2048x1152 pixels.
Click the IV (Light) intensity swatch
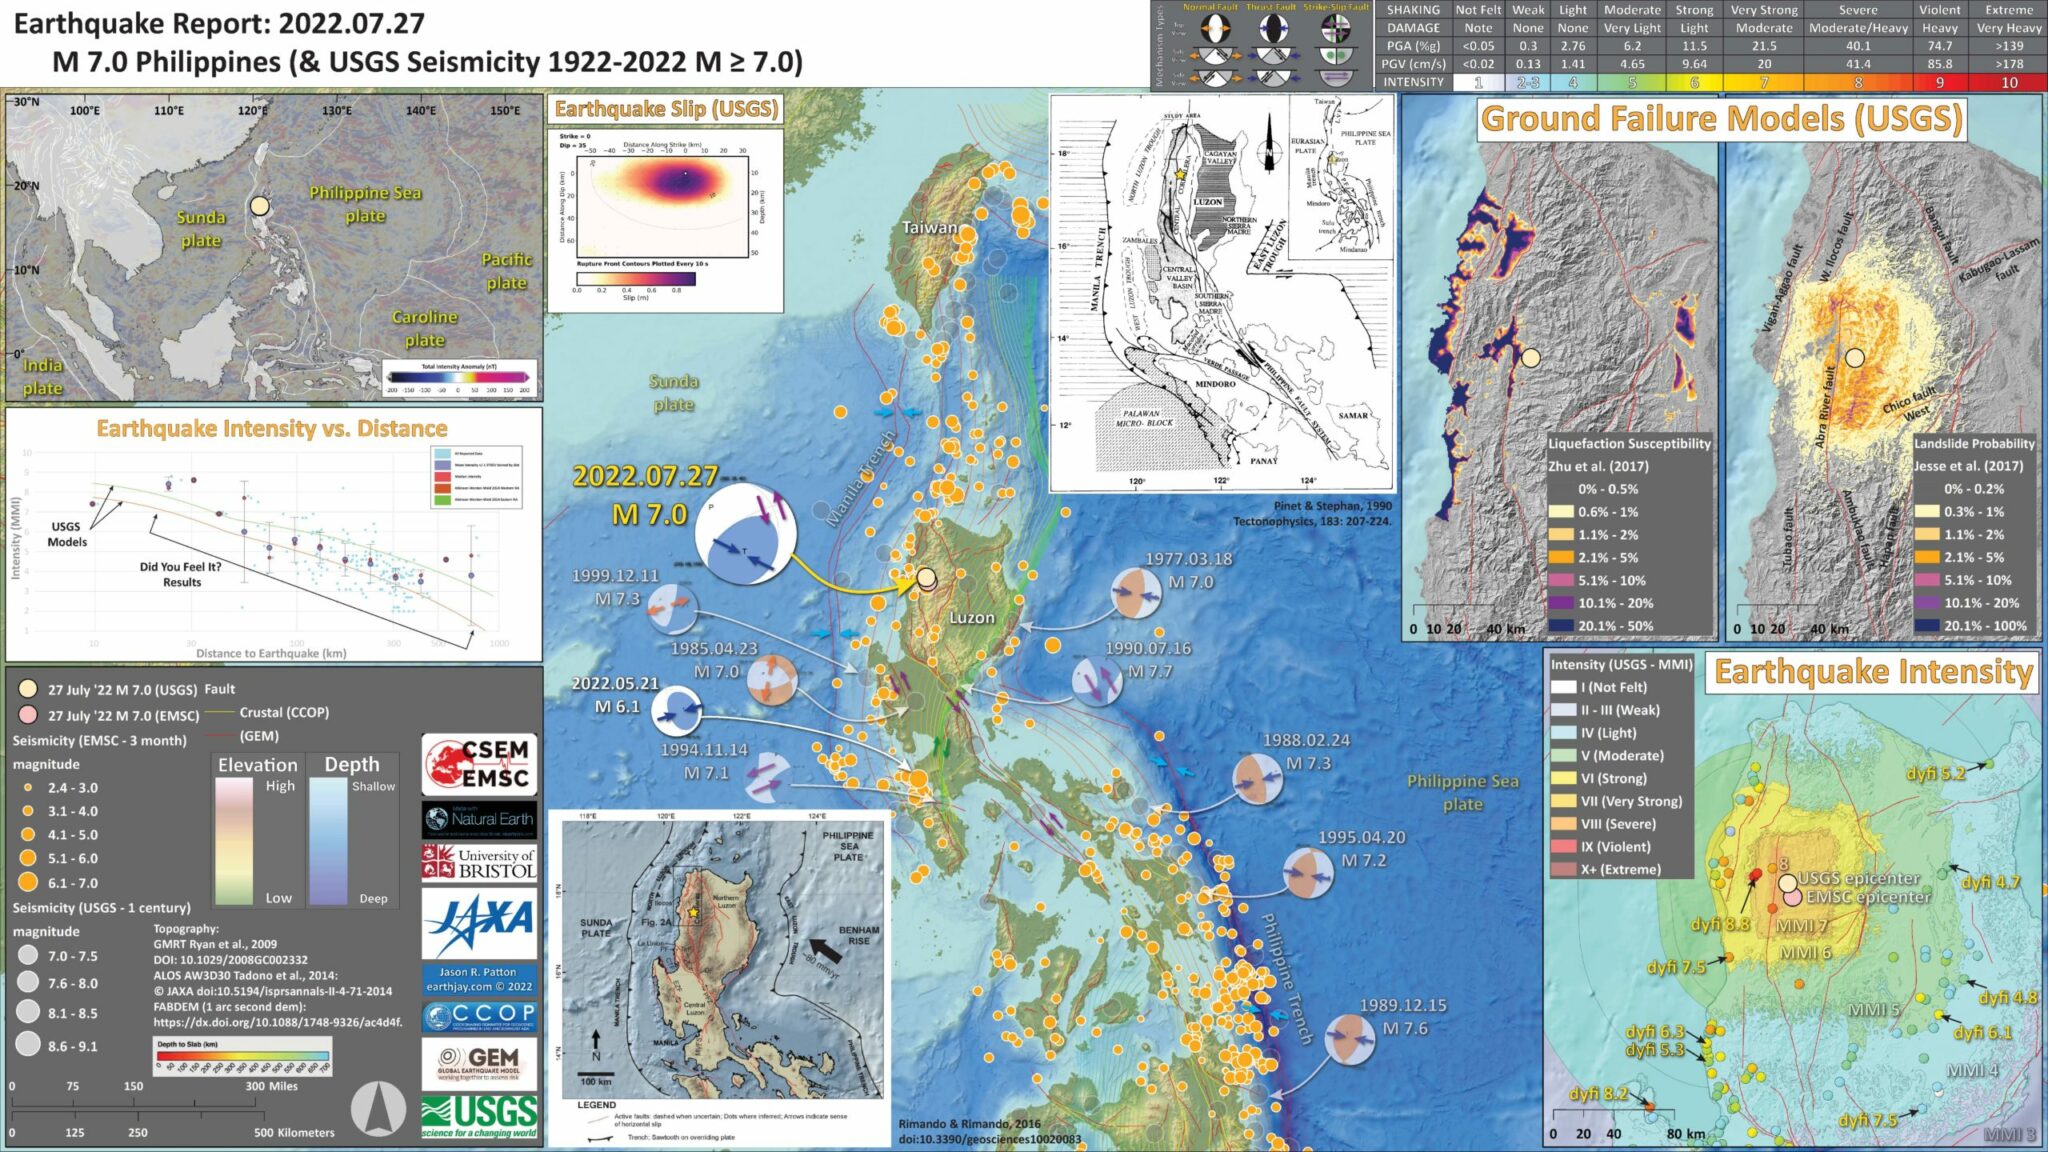pyautogui.click(x=1563, y=732)
